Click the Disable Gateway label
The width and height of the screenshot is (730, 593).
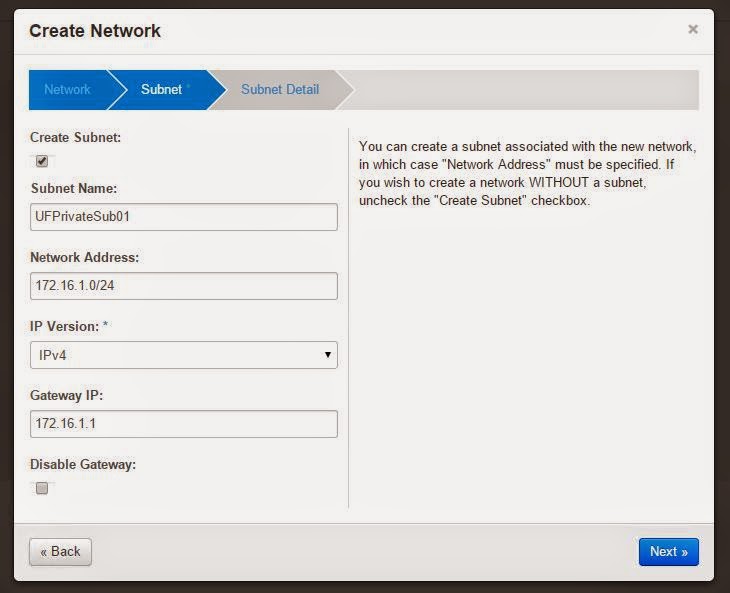[x=83, y=465]
